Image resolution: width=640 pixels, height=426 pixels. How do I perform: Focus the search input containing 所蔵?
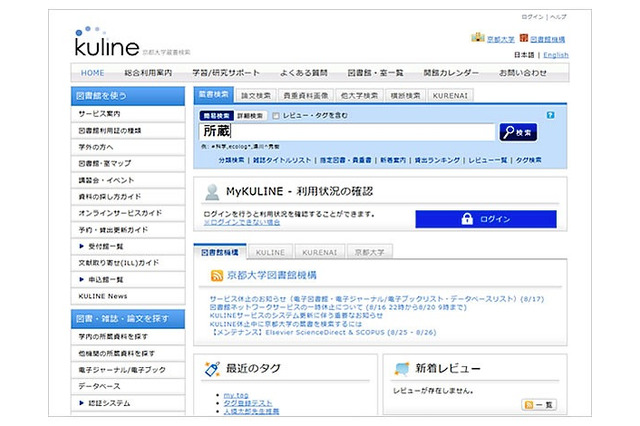click(x=347, y=131)
